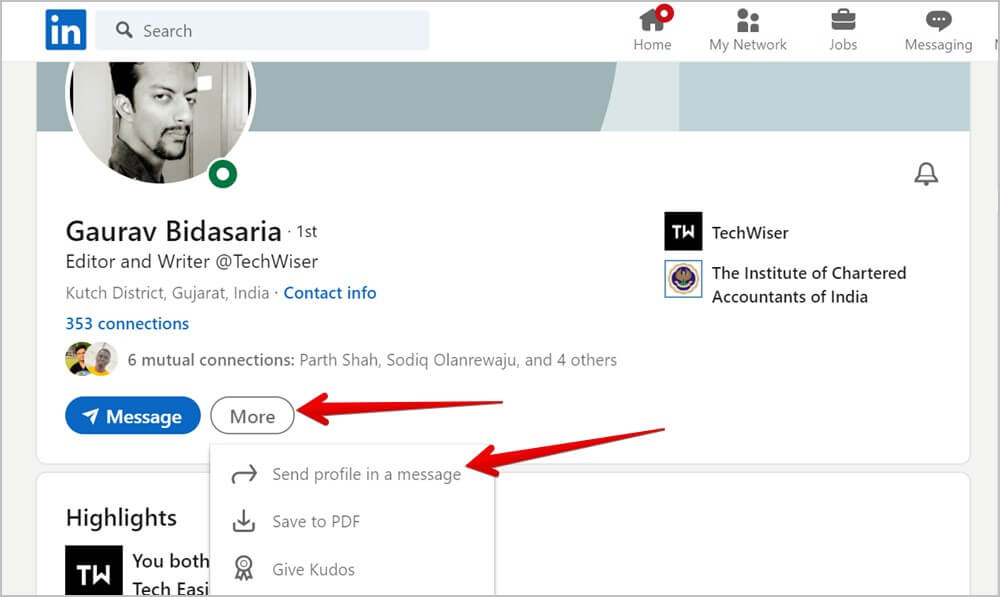Click the Kutch District, Gujarat, India location

click(x=167, y=293)
